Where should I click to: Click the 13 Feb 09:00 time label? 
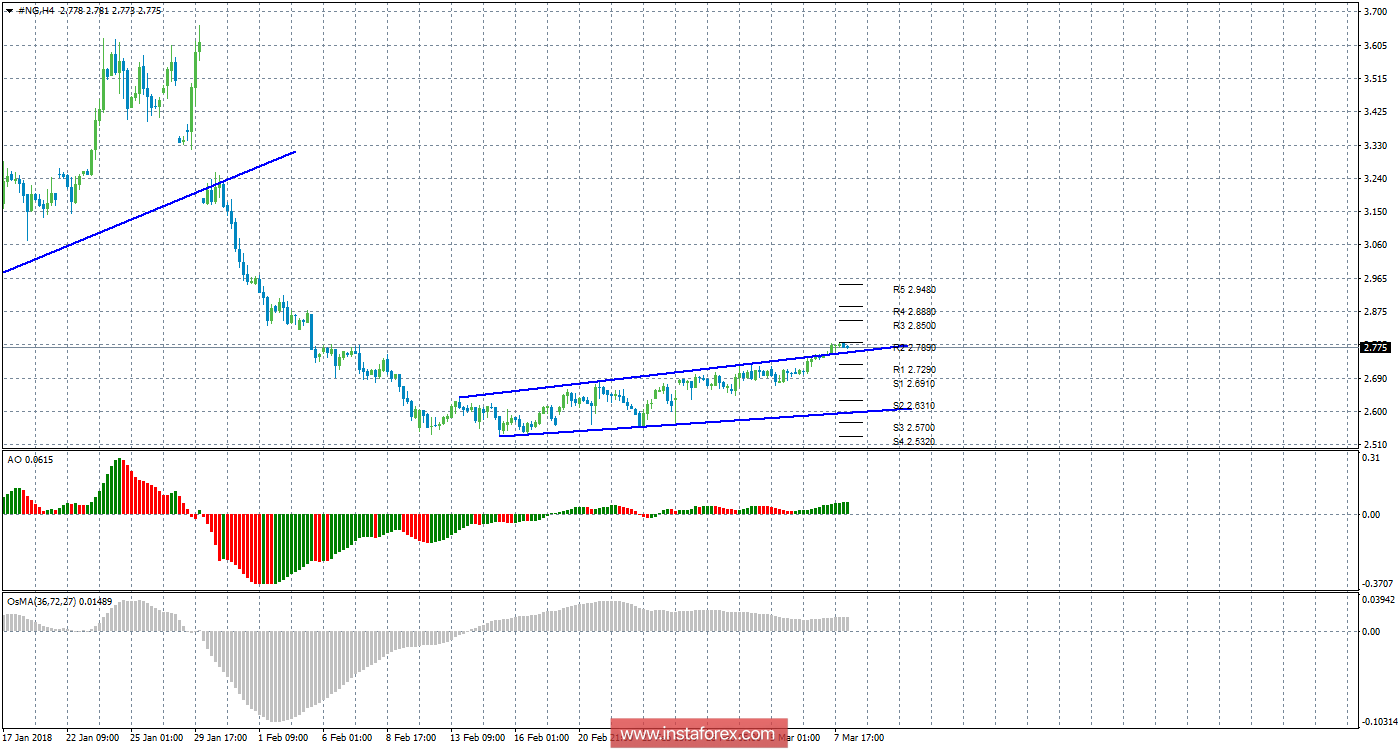click(x=476, y=738)
